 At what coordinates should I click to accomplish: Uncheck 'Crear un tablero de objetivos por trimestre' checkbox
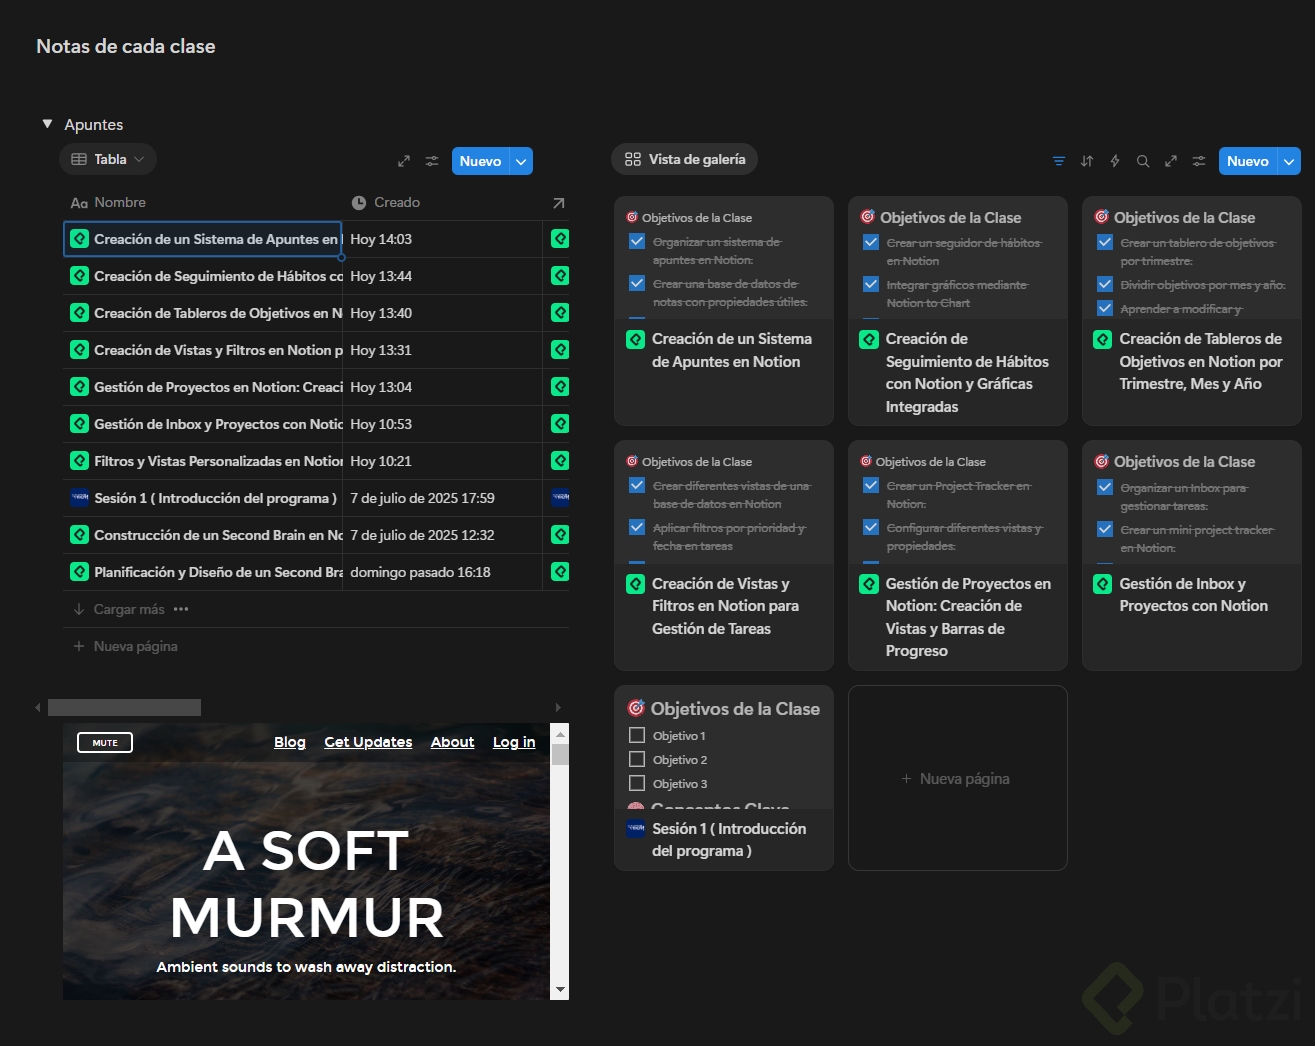(1105, 242)
